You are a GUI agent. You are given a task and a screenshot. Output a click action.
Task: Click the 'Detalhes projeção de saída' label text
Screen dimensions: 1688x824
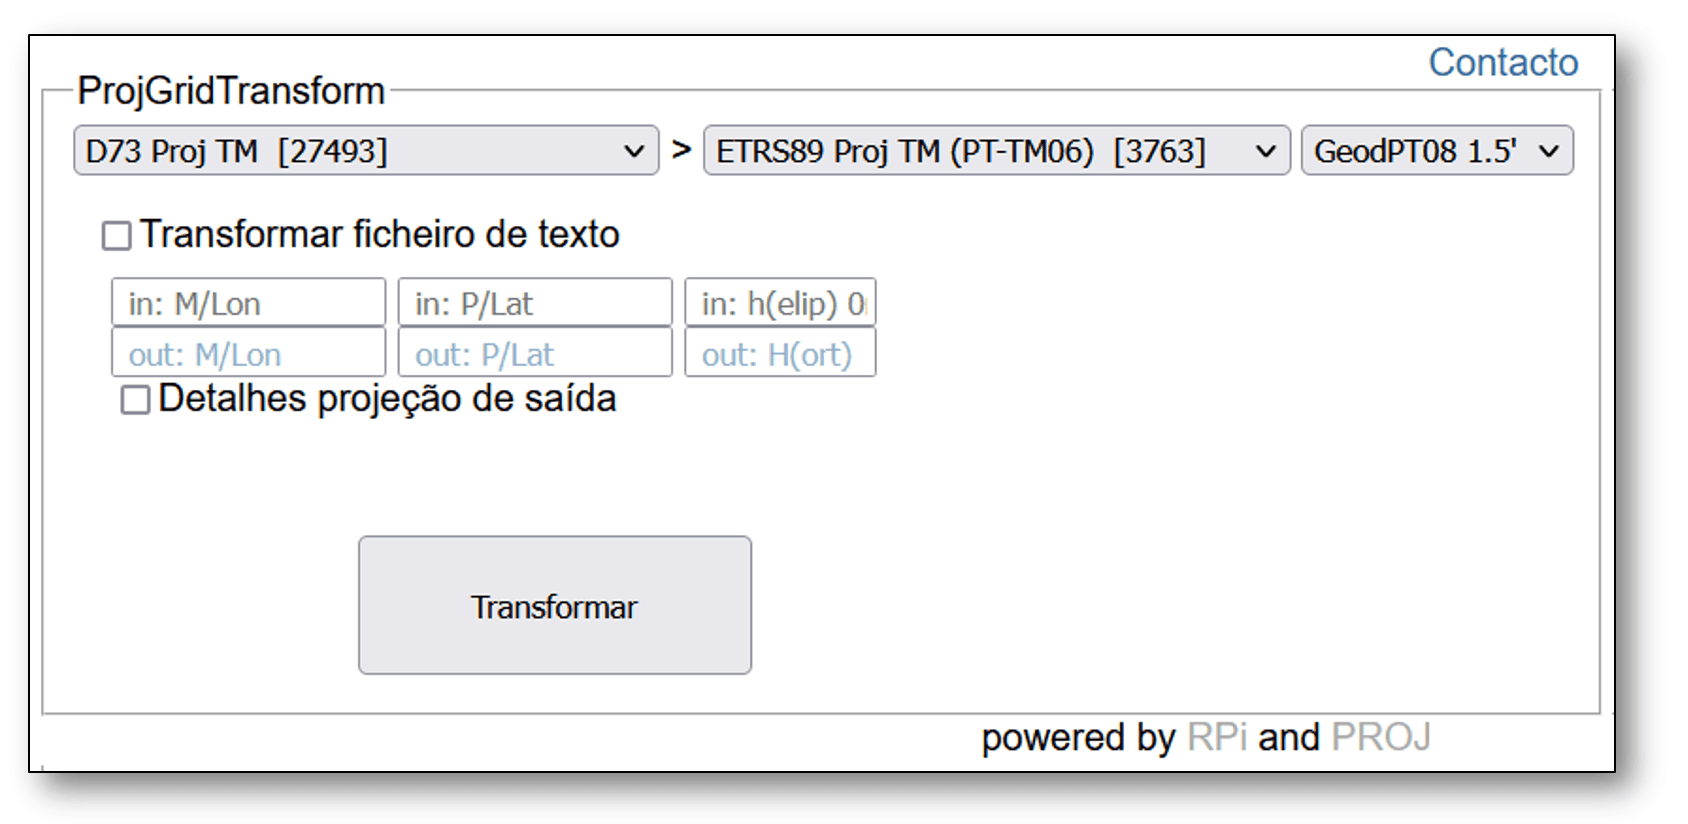[387, 398]
